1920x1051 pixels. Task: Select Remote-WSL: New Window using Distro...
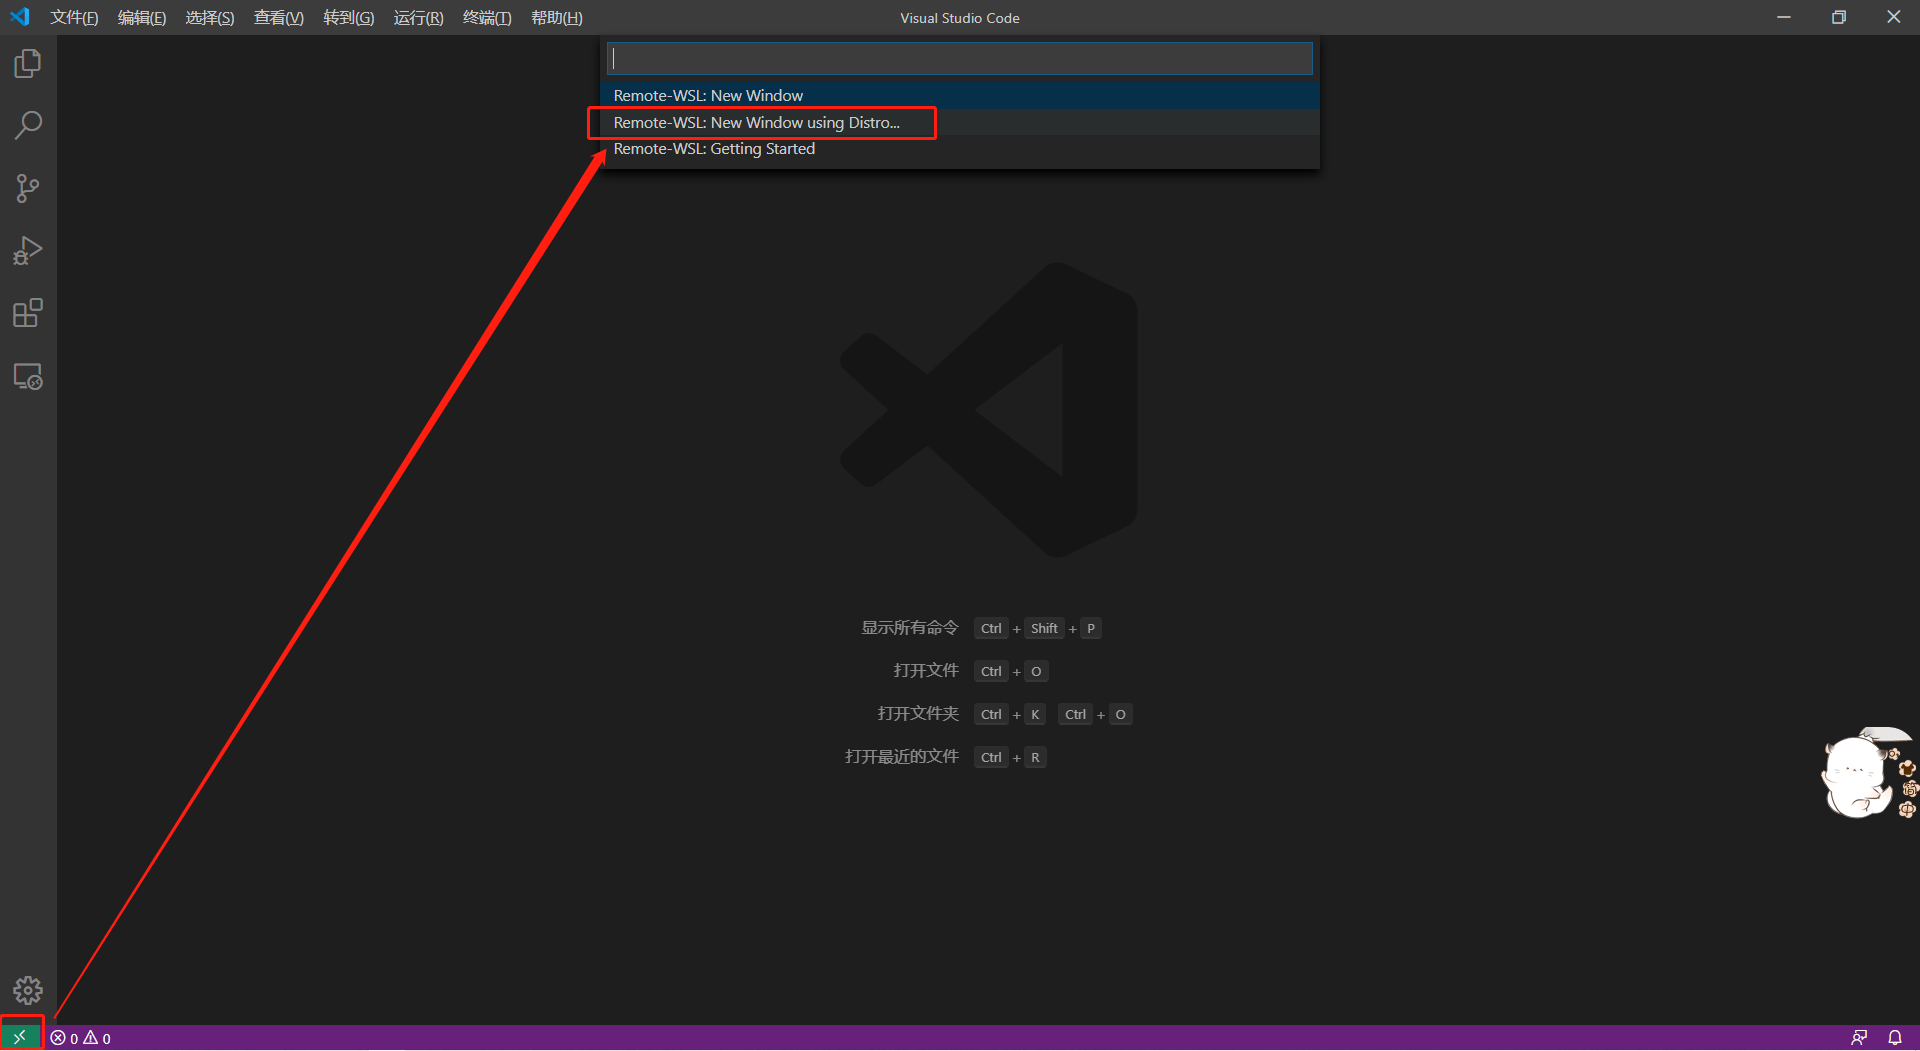960,123
